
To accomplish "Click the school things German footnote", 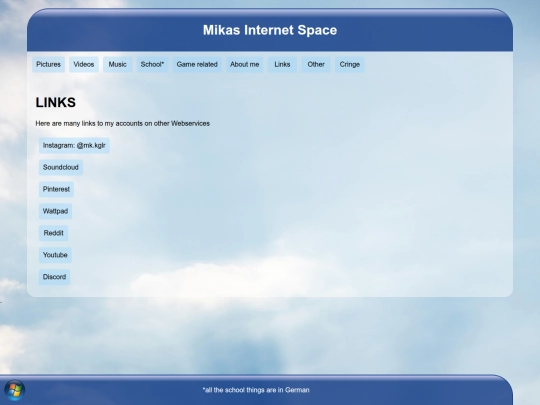I will pos(256,390).
